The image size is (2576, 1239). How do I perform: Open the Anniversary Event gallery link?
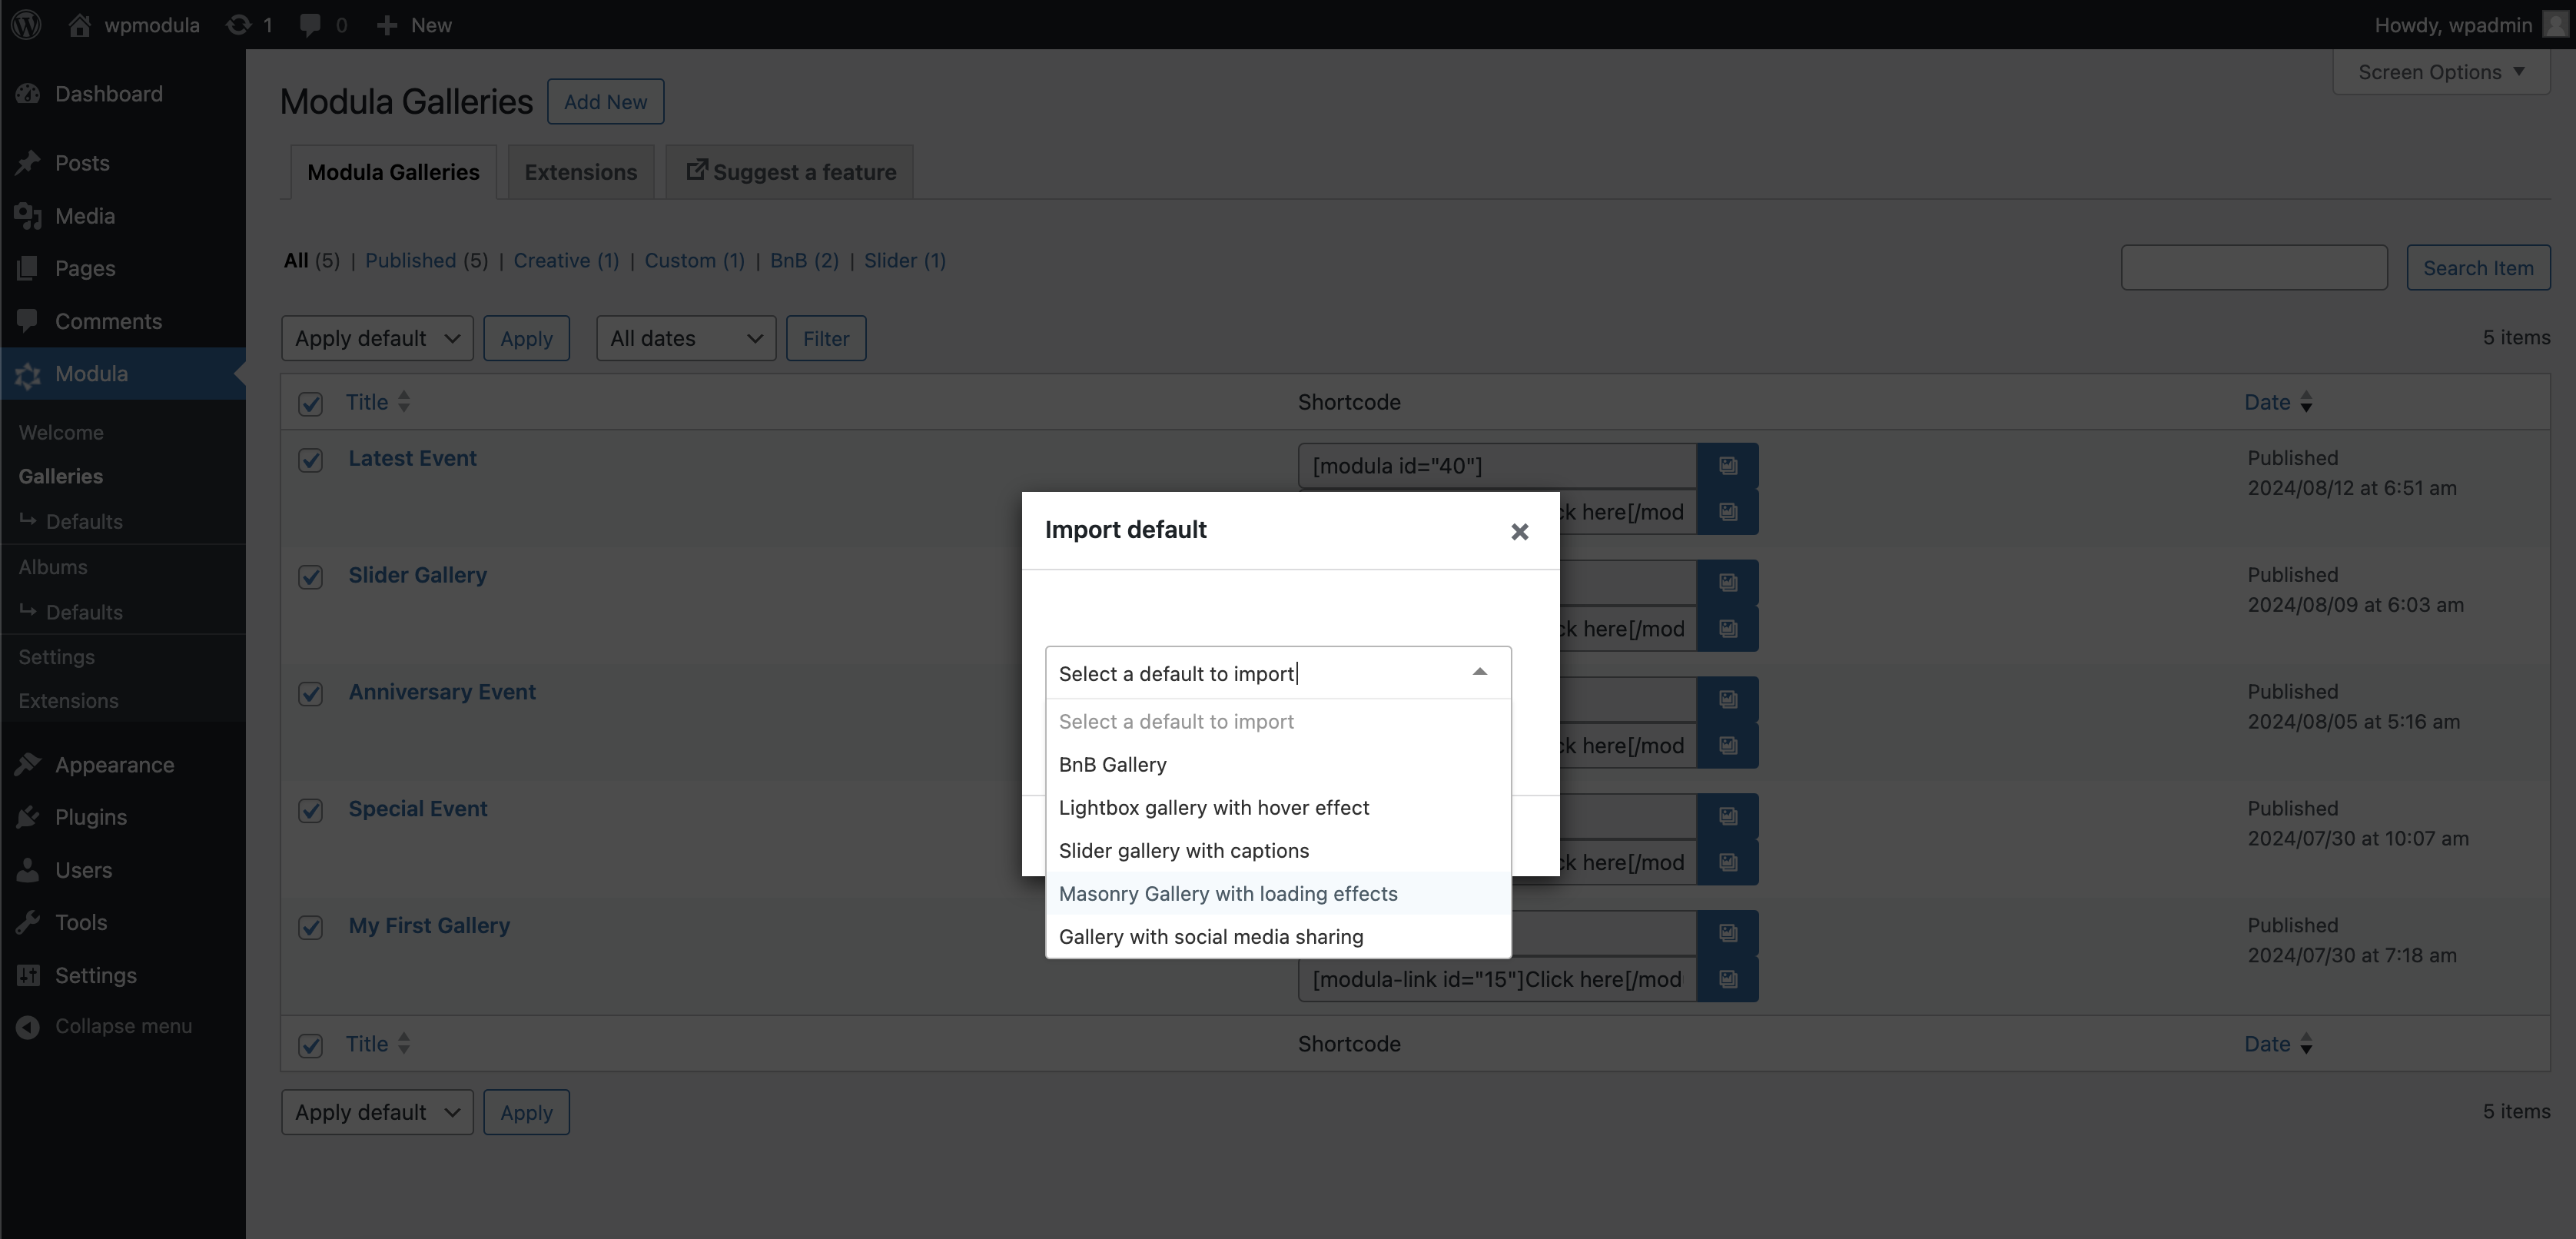pyautogui.click(x=441, y=692)
